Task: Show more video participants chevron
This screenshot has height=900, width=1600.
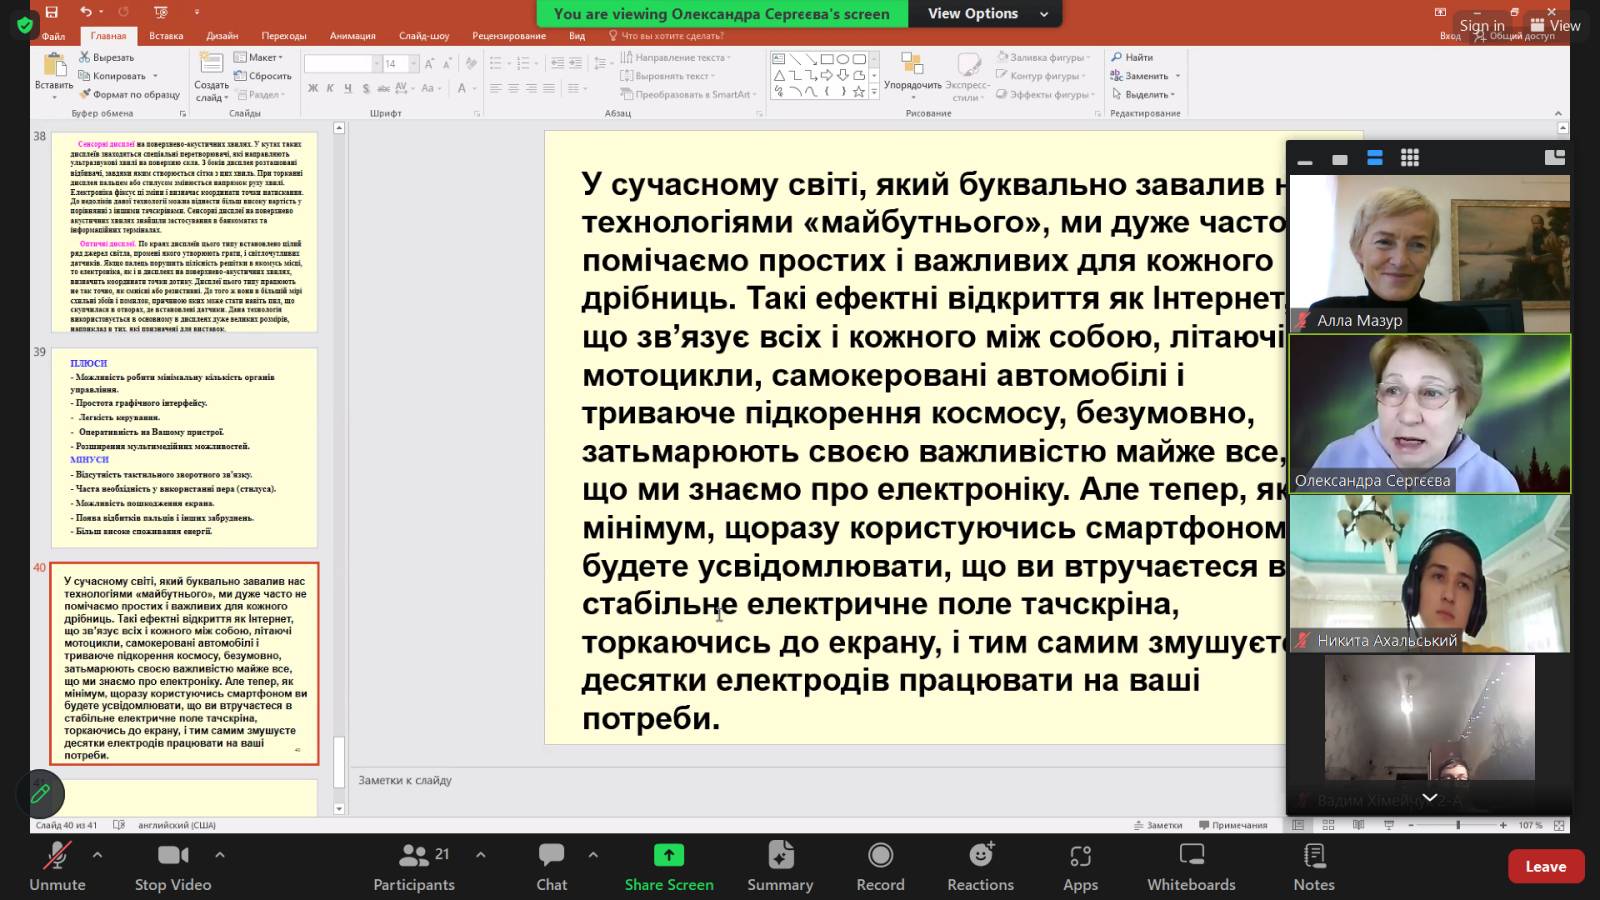Action: click(1429, 797)
